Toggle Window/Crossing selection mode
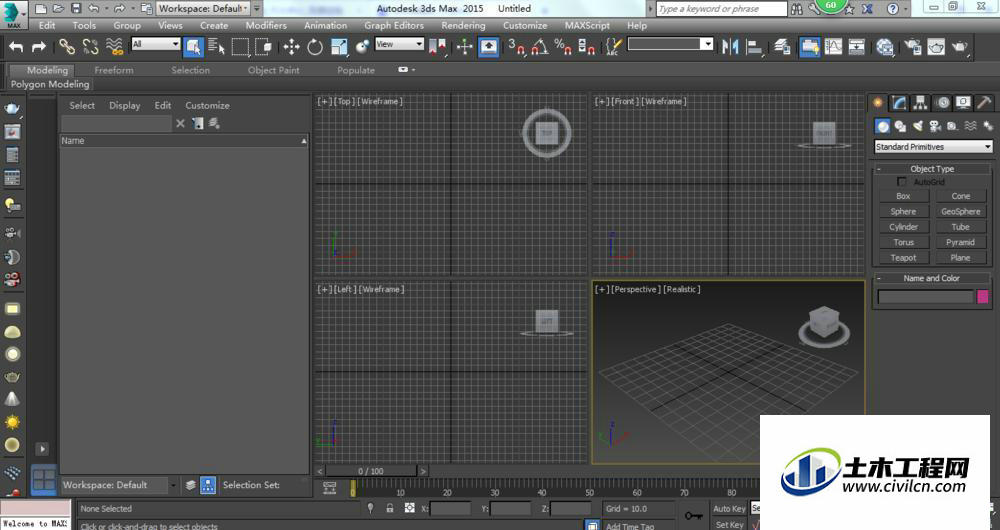Screen dimensions: 1000x530 click(x=263, y=47)
